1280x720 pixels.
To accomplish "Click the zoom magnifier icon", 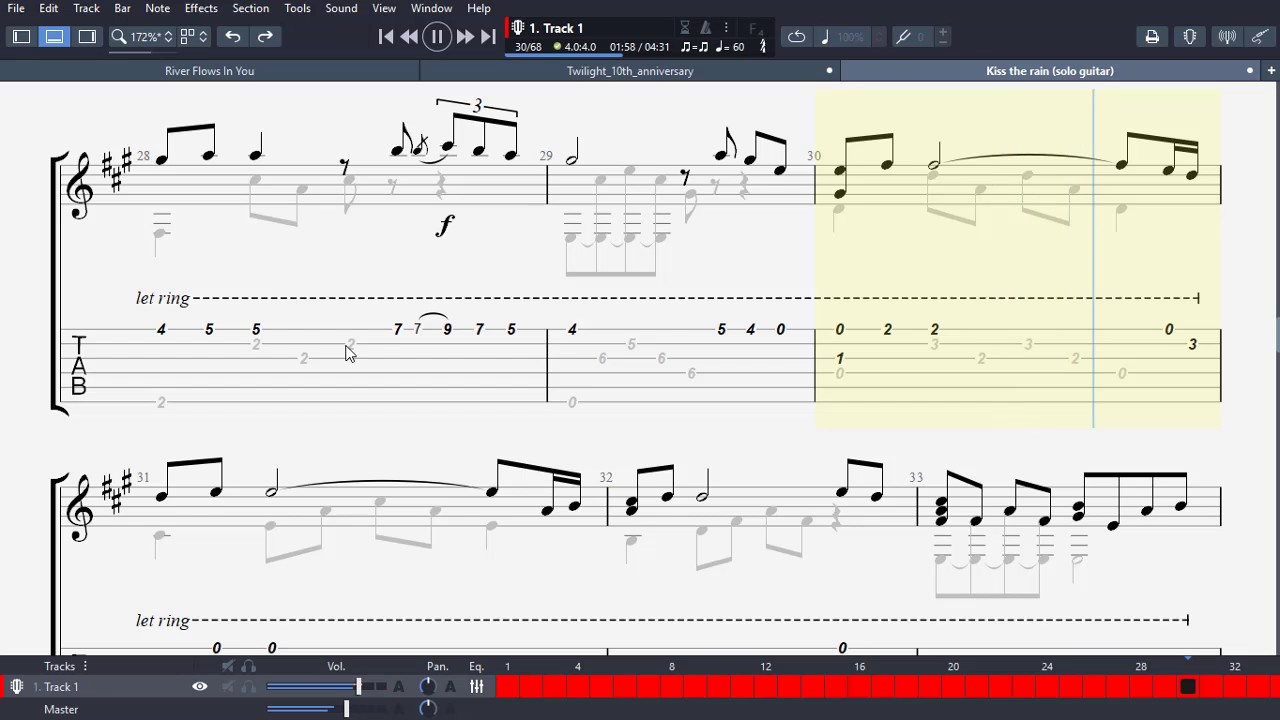I will (118, 37).
